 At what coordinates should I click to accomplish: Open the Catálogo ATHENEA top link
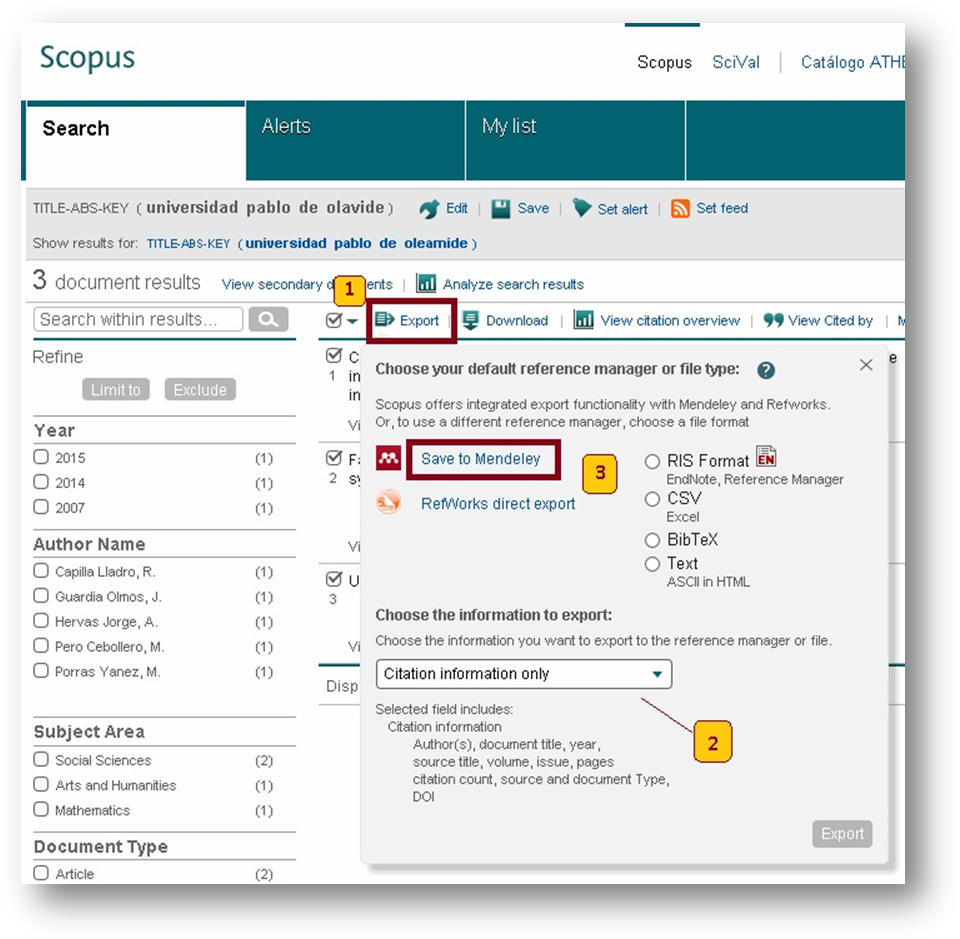point(853,62)
